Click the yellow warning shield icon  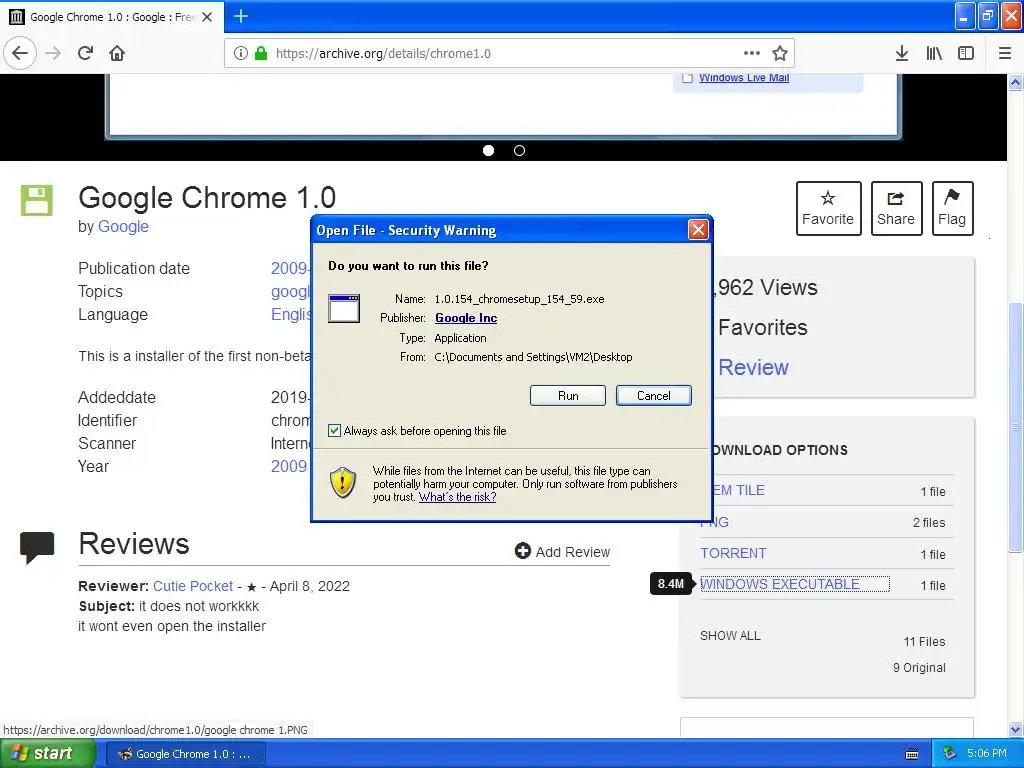point(343,483)
